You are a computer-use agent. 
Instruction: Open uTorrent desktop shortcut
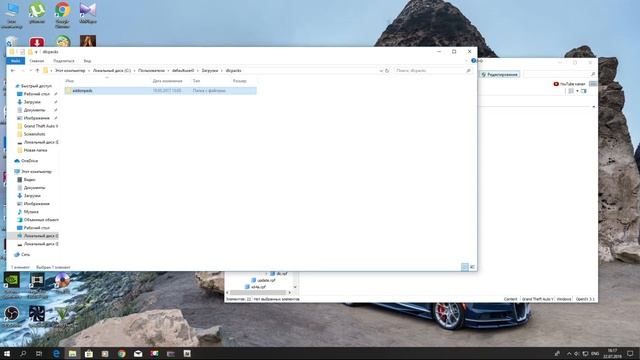pyautogui.click(x=37, y=13)
